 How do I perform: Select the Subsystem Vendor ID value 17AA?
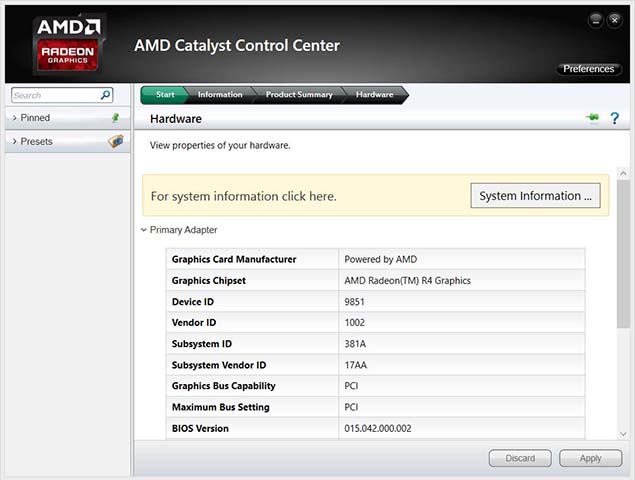pos(356,365)
